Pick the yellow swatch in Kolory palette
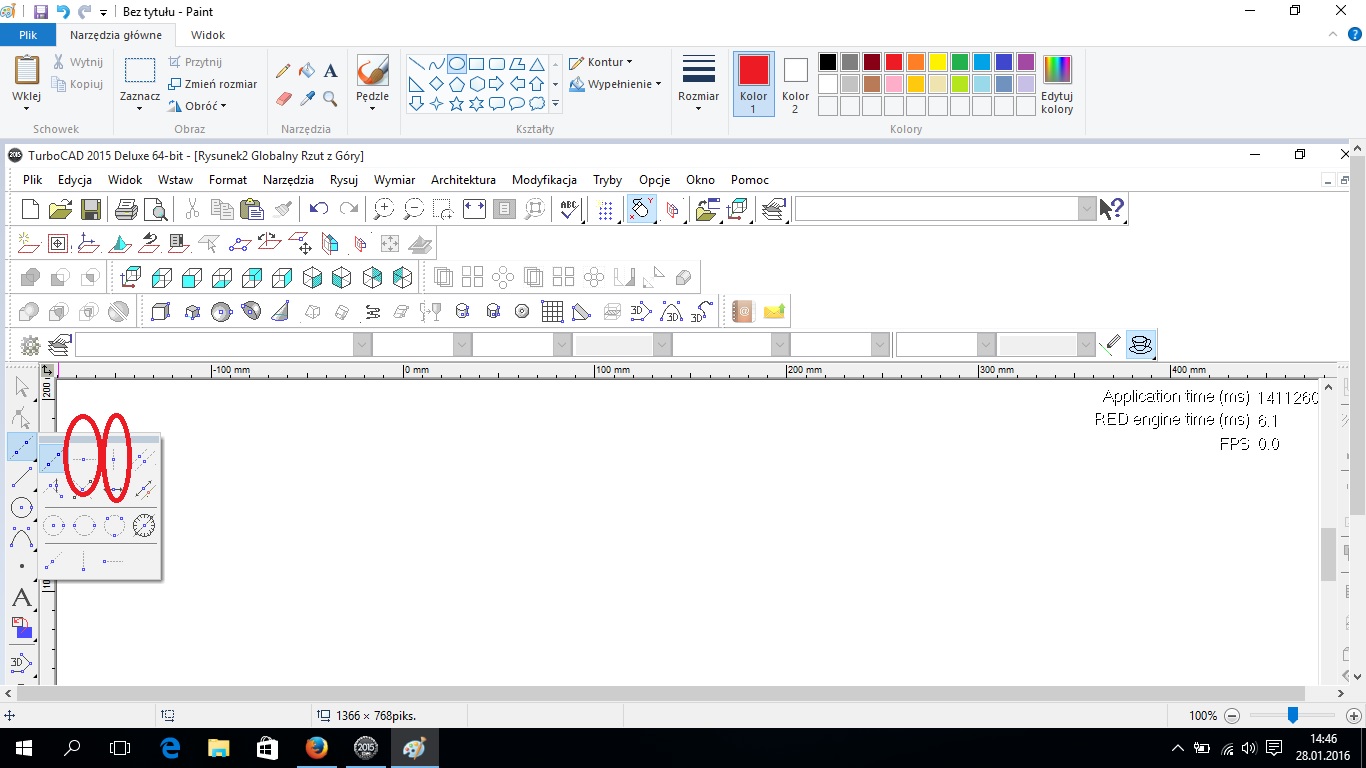This screenshot has height=768, width=1366. 937,62
